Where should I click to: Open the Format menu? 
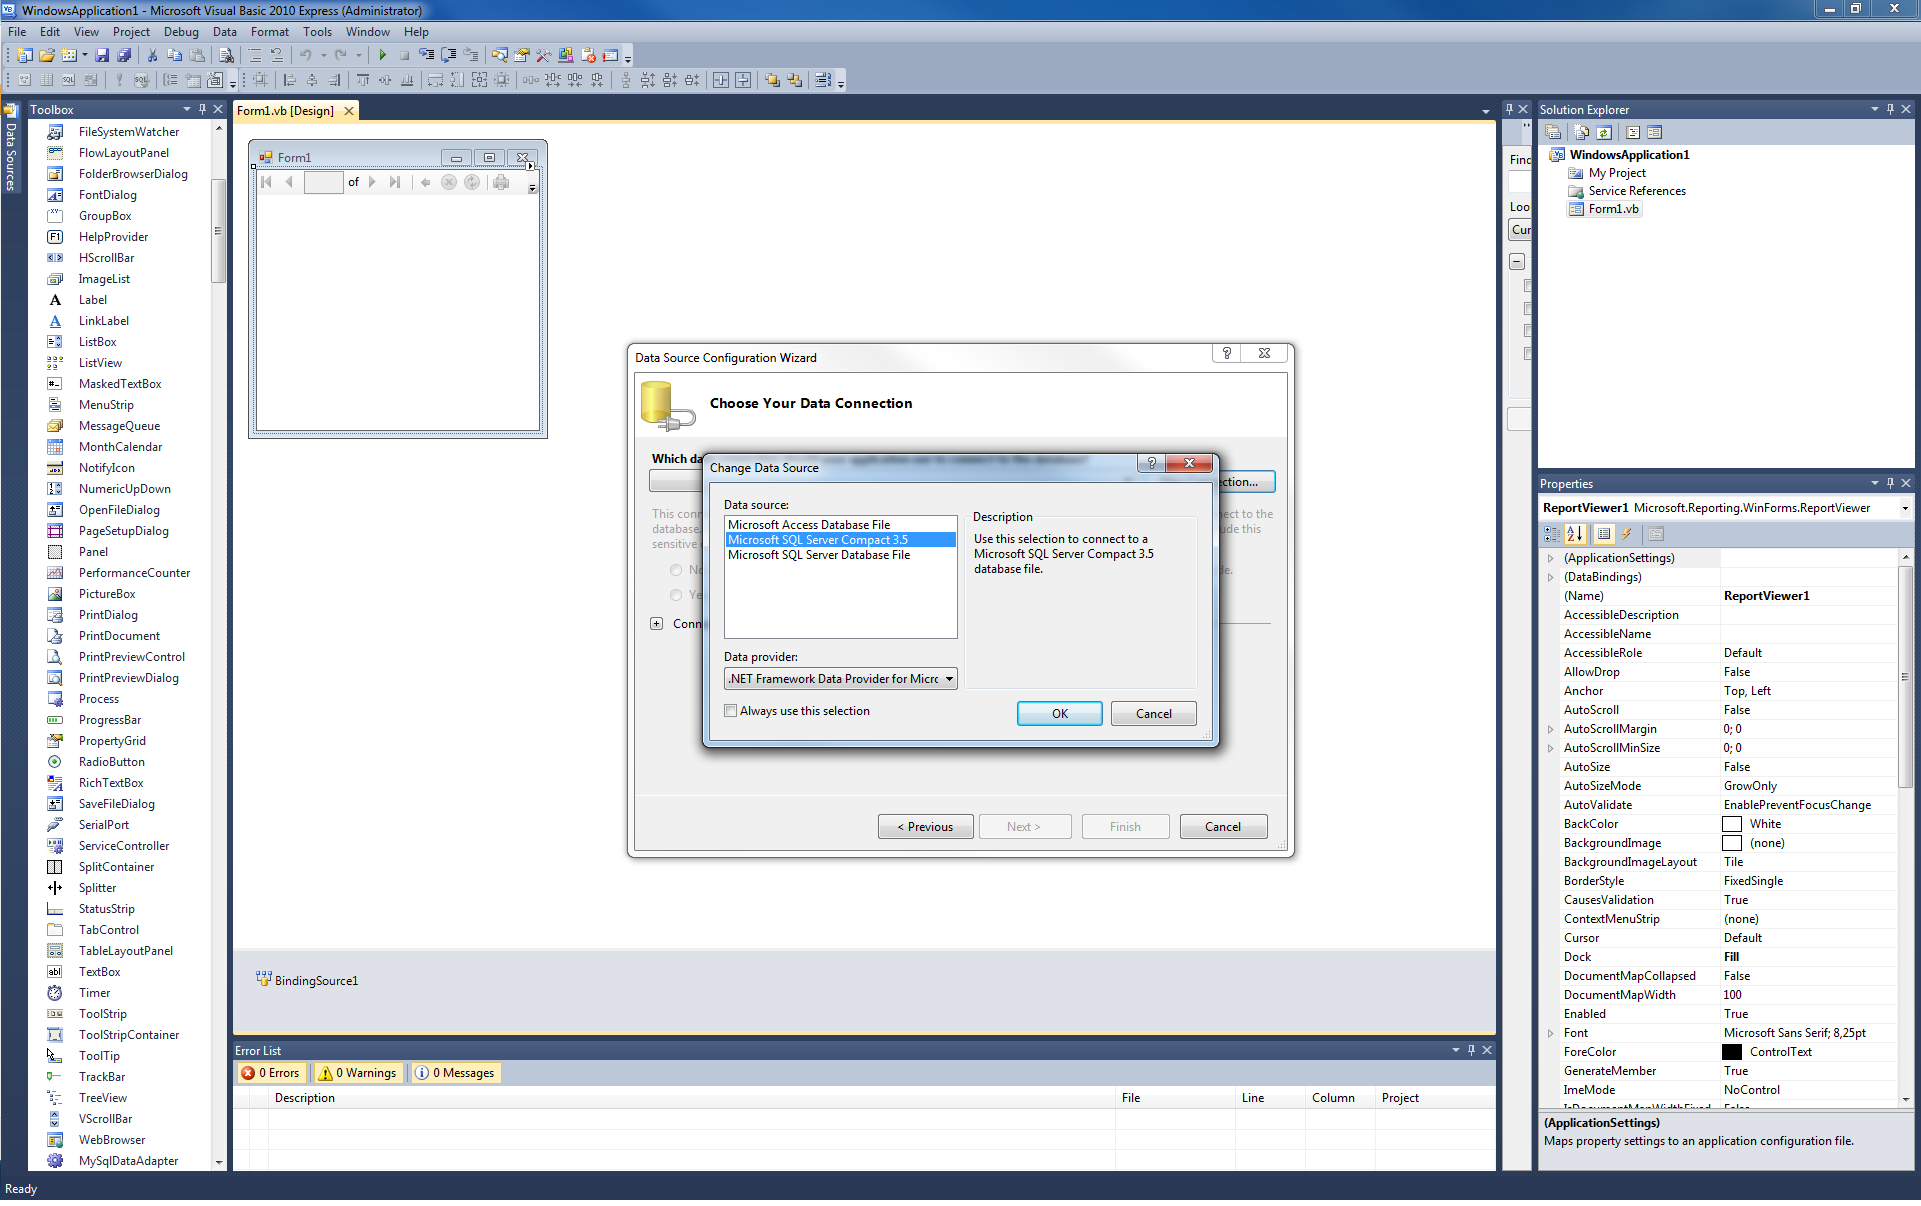click(270, 32)
